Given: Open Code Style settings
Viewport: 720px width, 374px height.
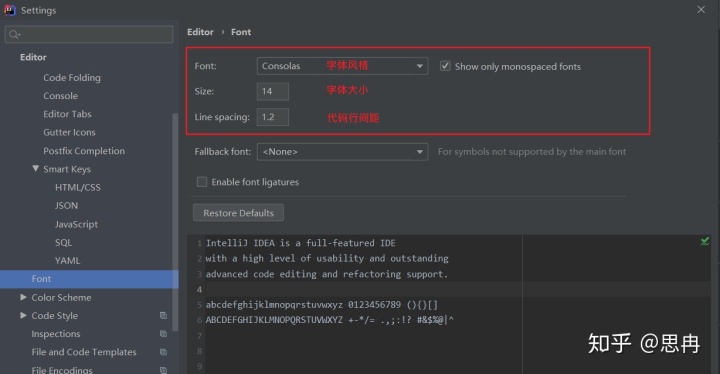Looking at the screenshot, I should (55, 316).
